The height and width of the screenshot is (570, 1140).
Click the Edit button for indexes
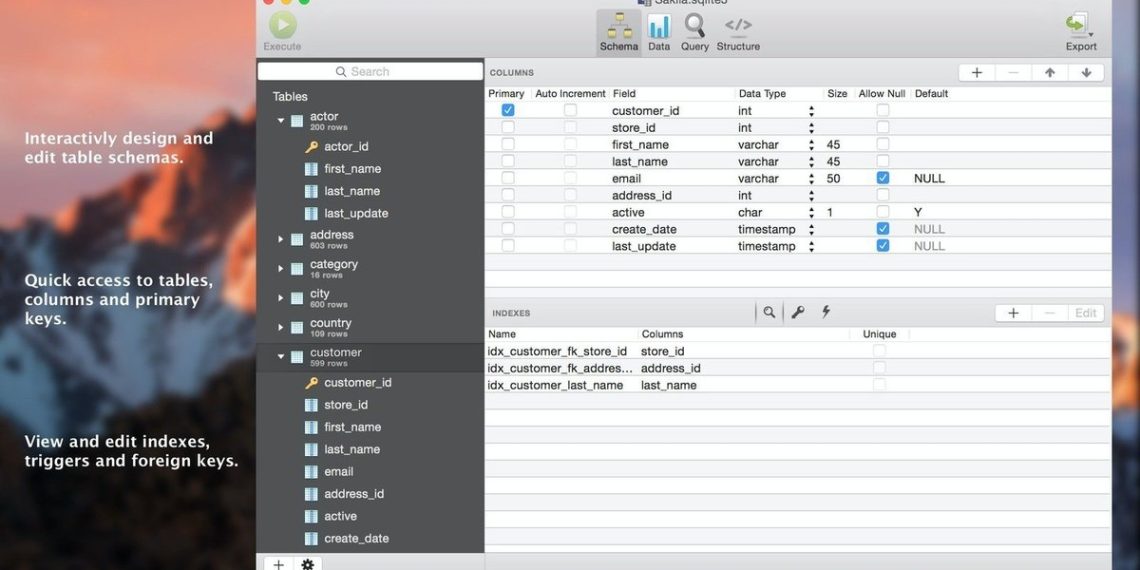(1085, 313)
